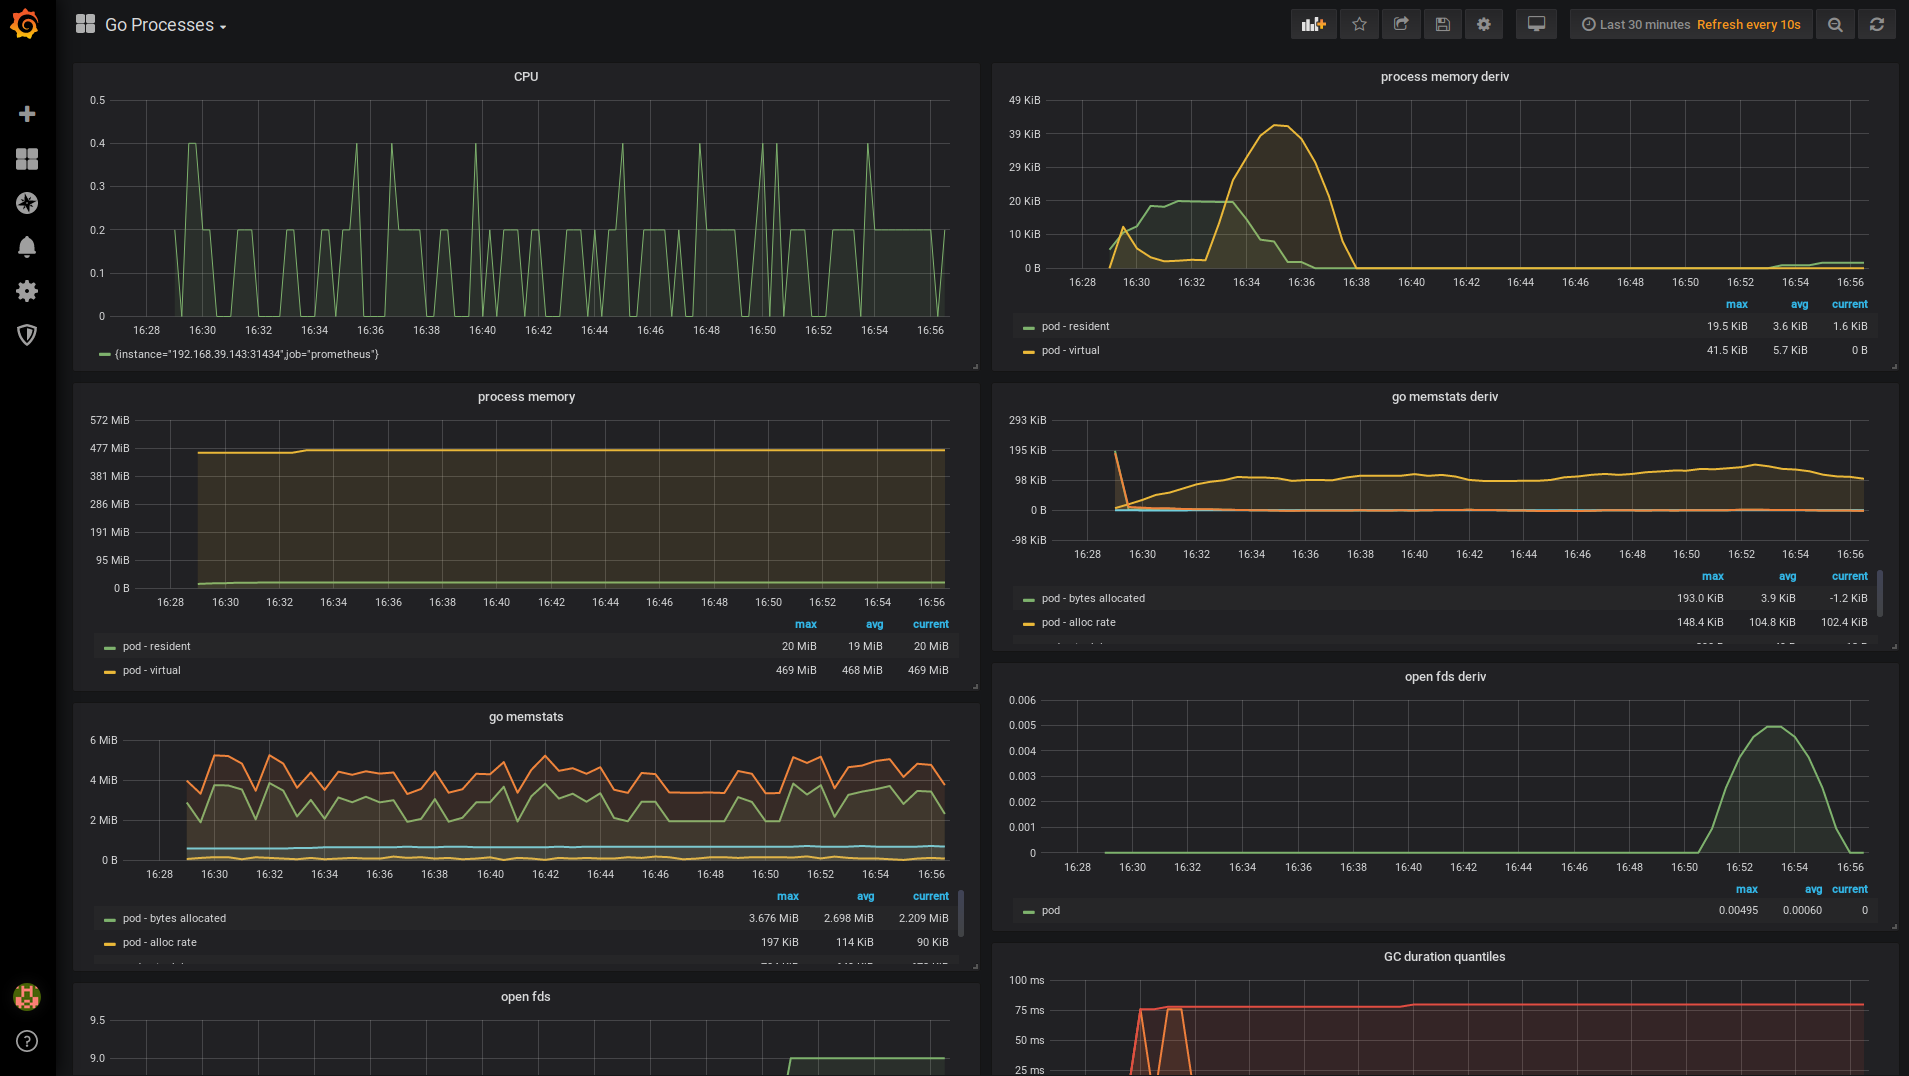Toggle pod - virtual in process memory legend
Screen dimensions: 1909x1076
coord(151,670)
